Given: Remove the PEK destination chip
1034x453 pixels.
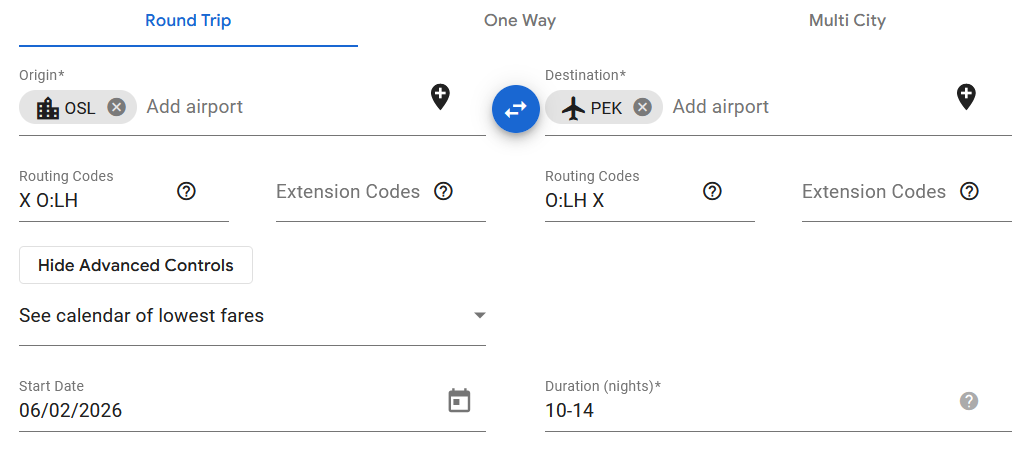Looking at the screenshot, I should click(642, 107).
